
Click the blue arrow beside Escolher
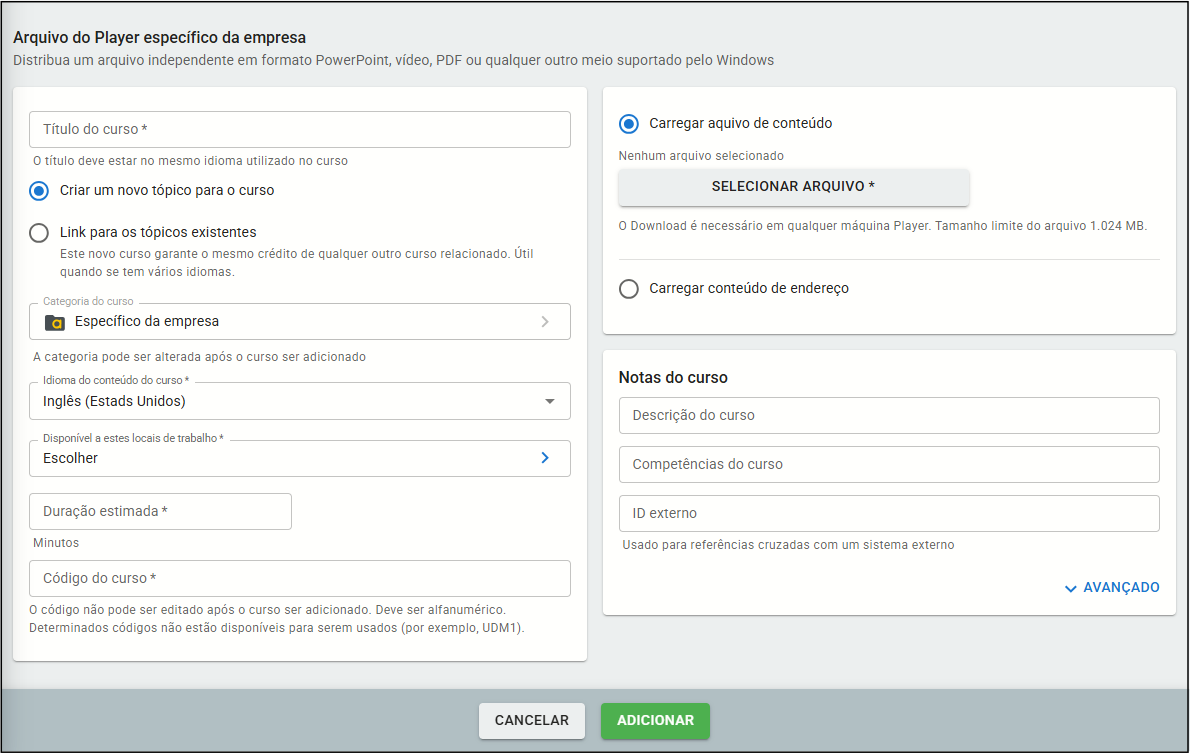pos(545,458)
